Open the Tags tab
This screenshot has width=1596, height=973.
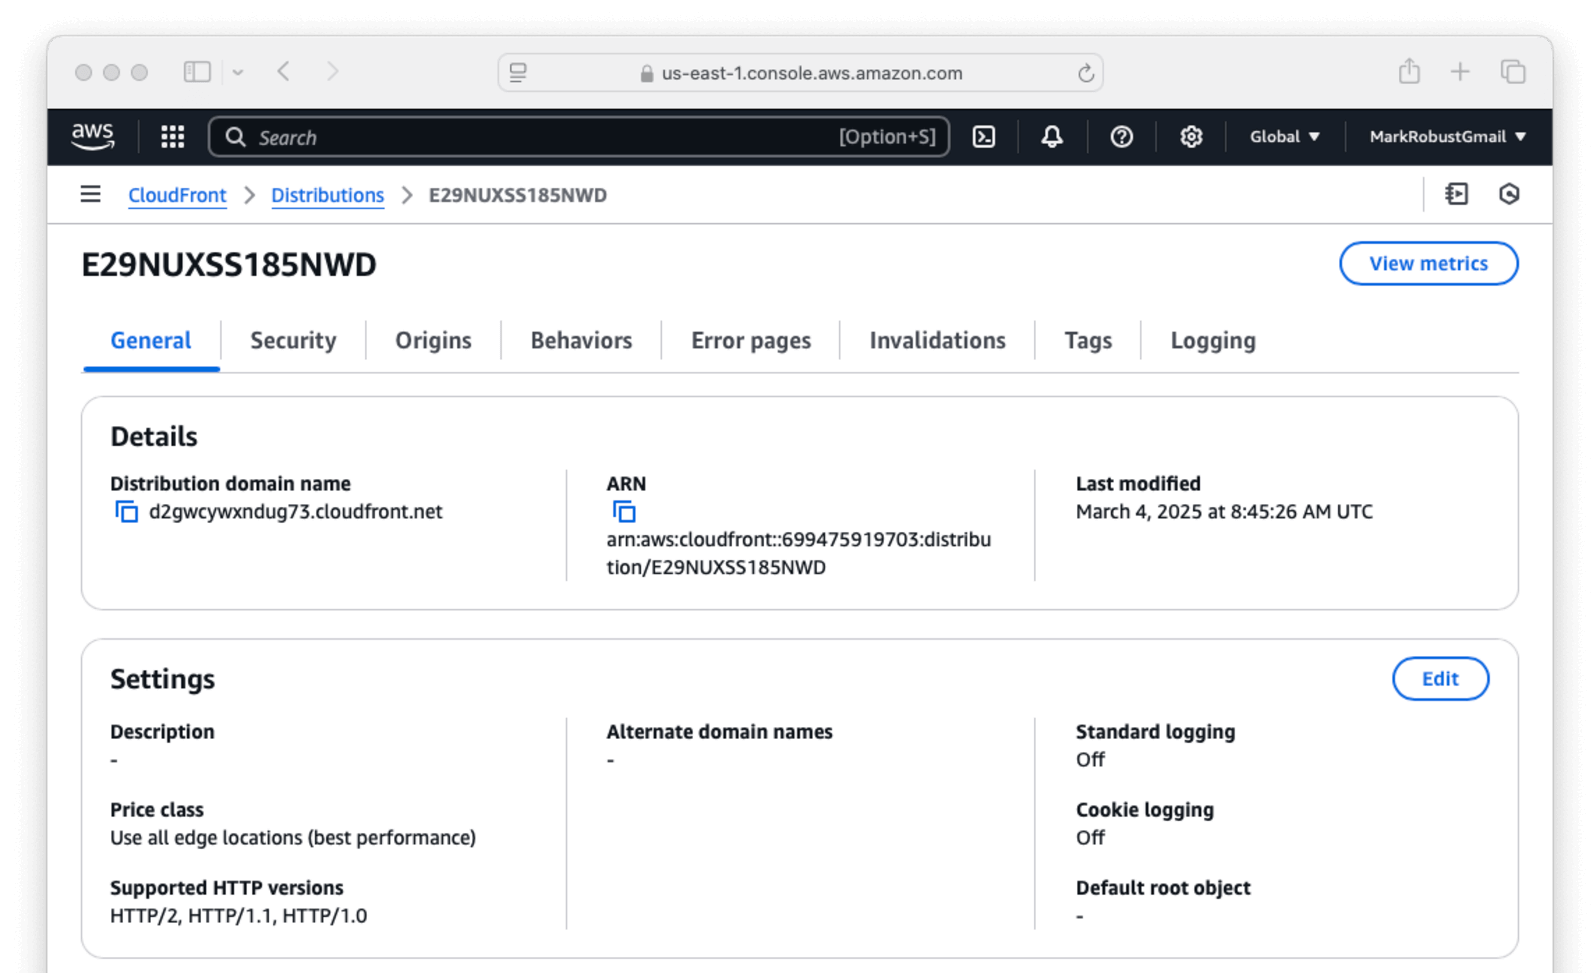tap(1088, 341)
